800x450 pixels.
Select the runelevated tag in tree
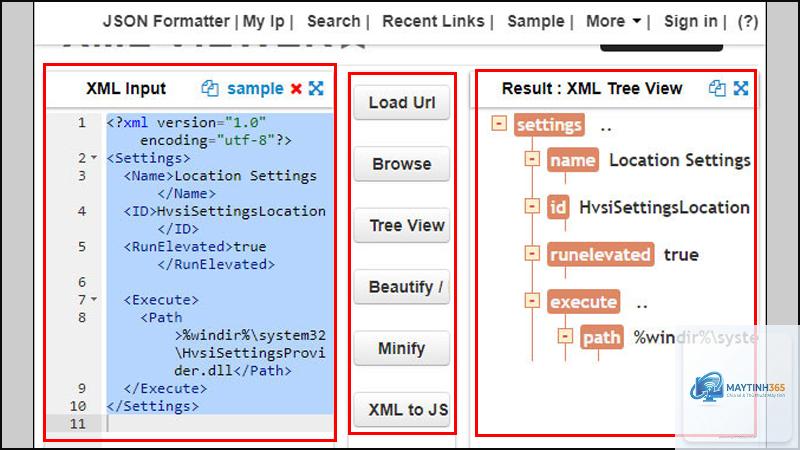click(x=600, y=255)
